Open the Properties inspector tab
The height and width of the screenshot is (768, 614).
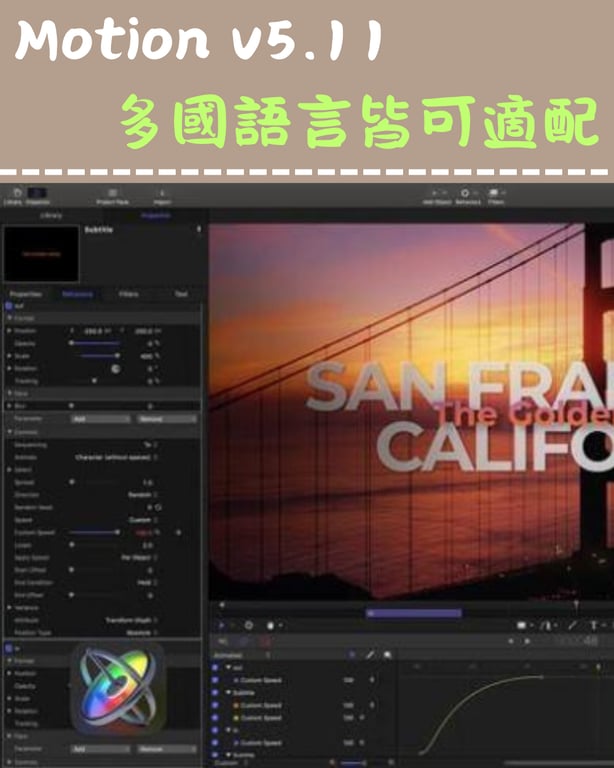pyautogui.click(x=25, y=294)
